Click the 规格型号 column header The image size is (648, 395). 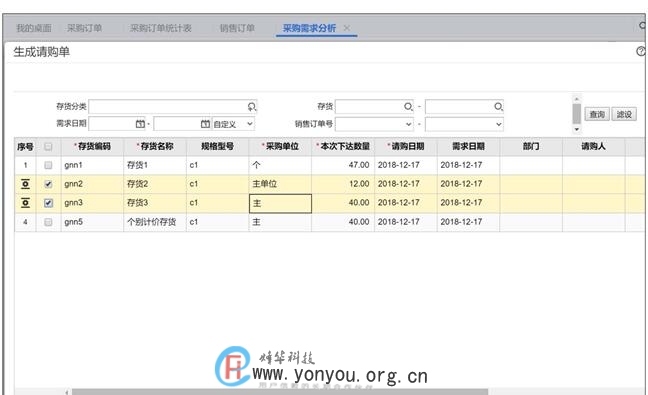point(217,146)
